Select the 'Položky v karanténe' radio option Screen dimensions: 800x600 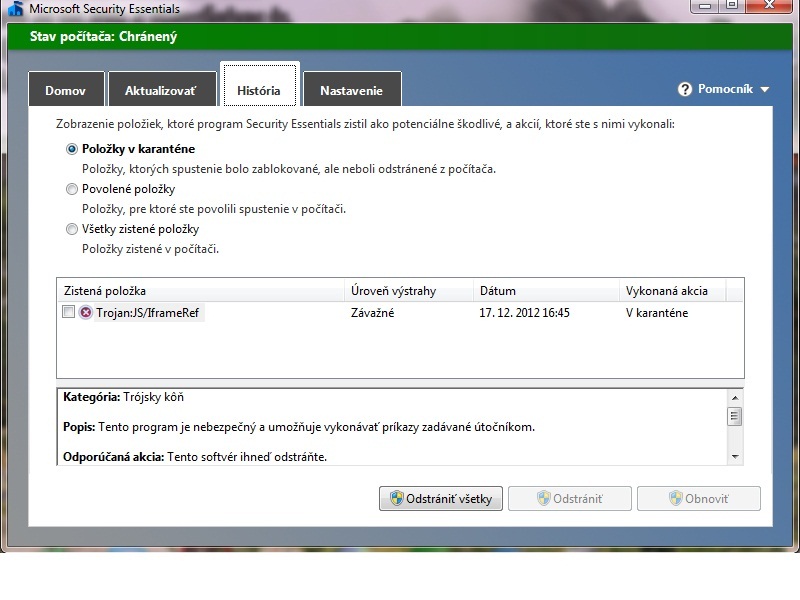tap(71, 149)
